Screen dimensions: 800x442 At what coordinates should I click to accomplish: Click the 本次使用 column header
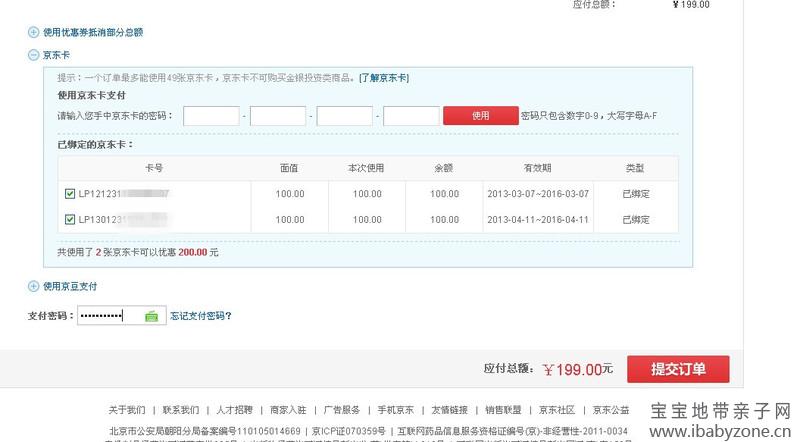[x=366, y=168]
